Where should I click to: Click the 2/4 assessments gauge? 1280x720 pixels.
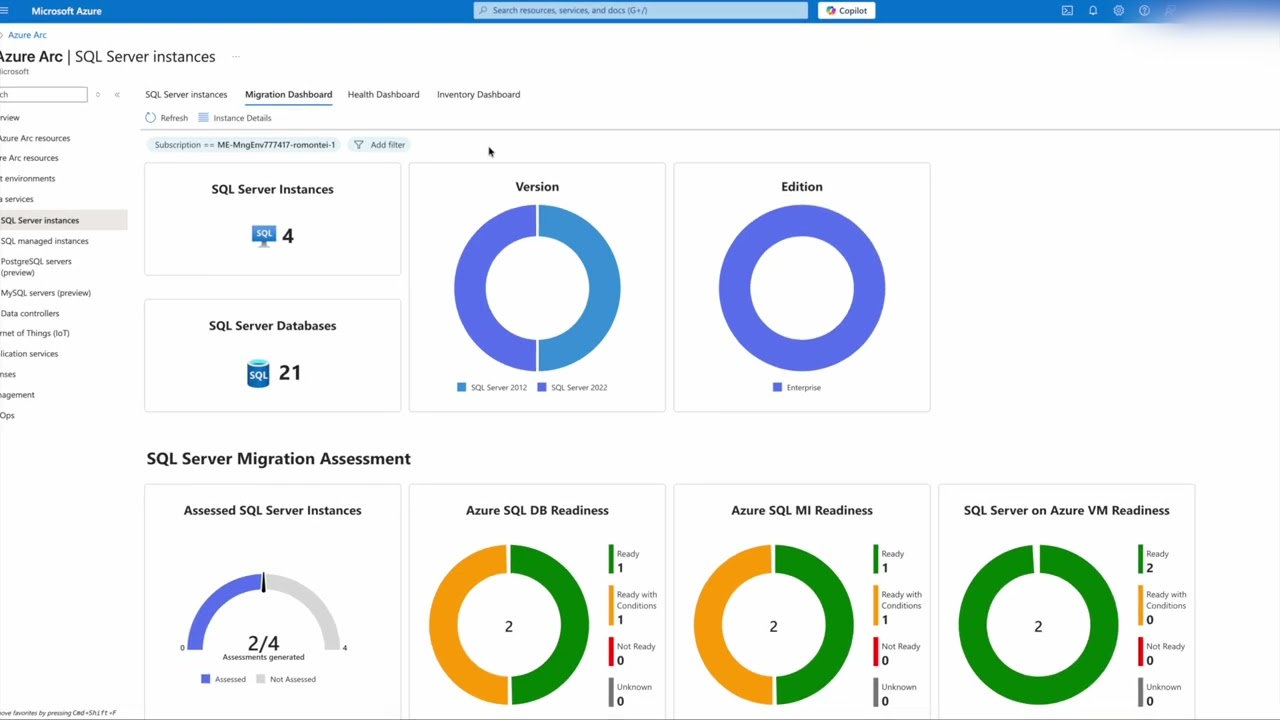pos(263,615)
